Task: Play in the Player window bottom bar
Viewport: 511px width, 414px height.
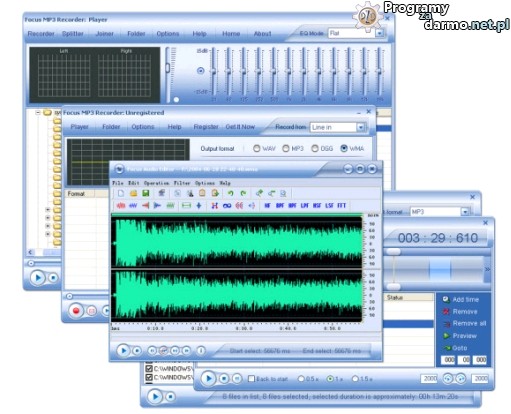Action: (x=38, y=277)
